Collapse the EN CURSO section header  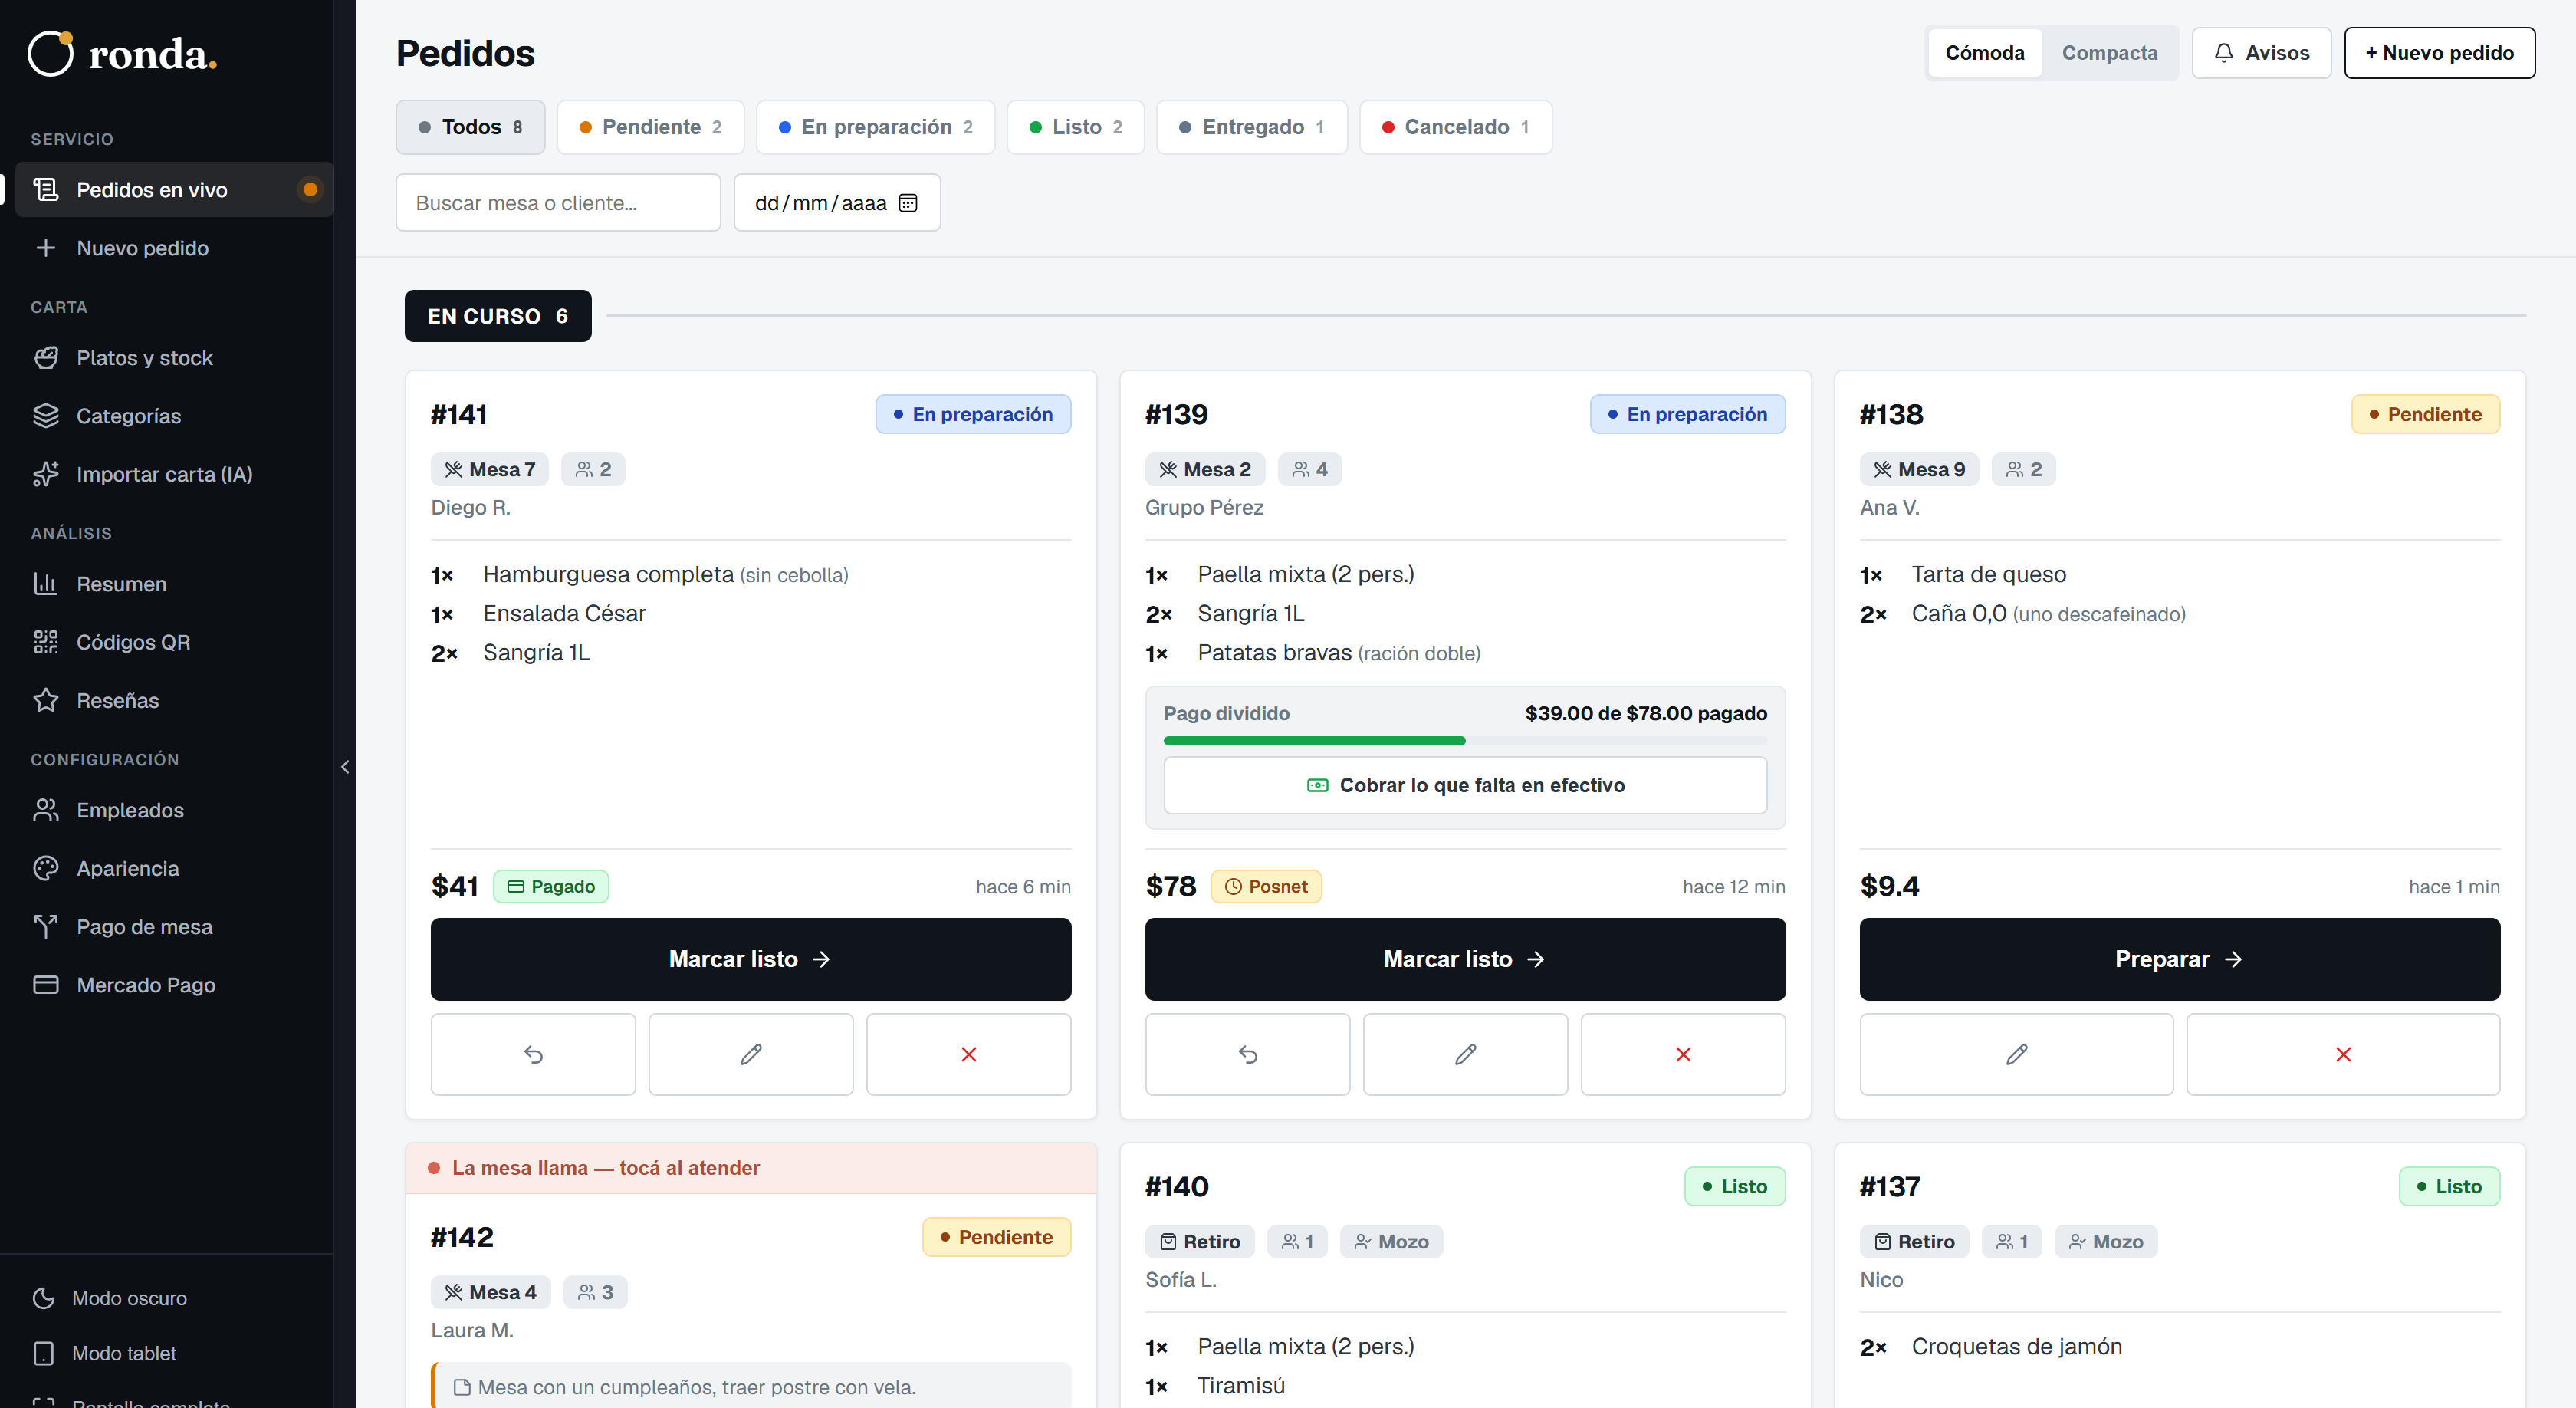pos(498,316)
